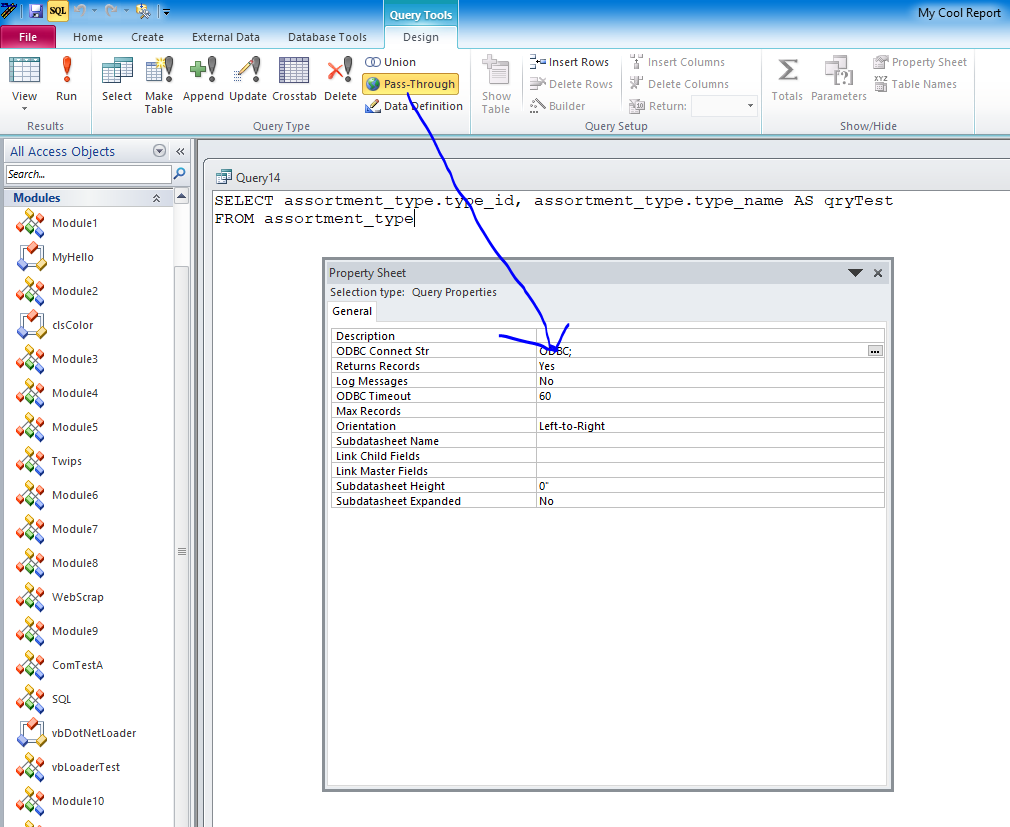The image size is (1010, 827).
Task: Click the SQL icon in quick access toolbar
Action: (x=57, y=11)
